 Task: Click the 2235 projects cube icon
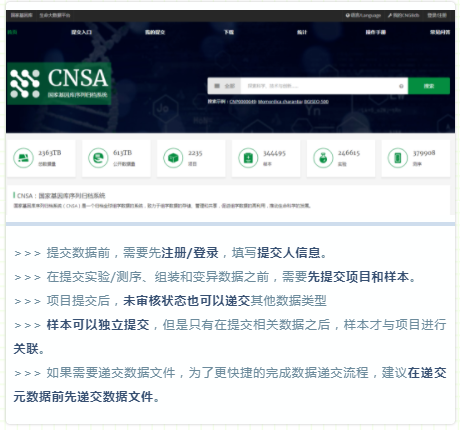click(173, 158)
